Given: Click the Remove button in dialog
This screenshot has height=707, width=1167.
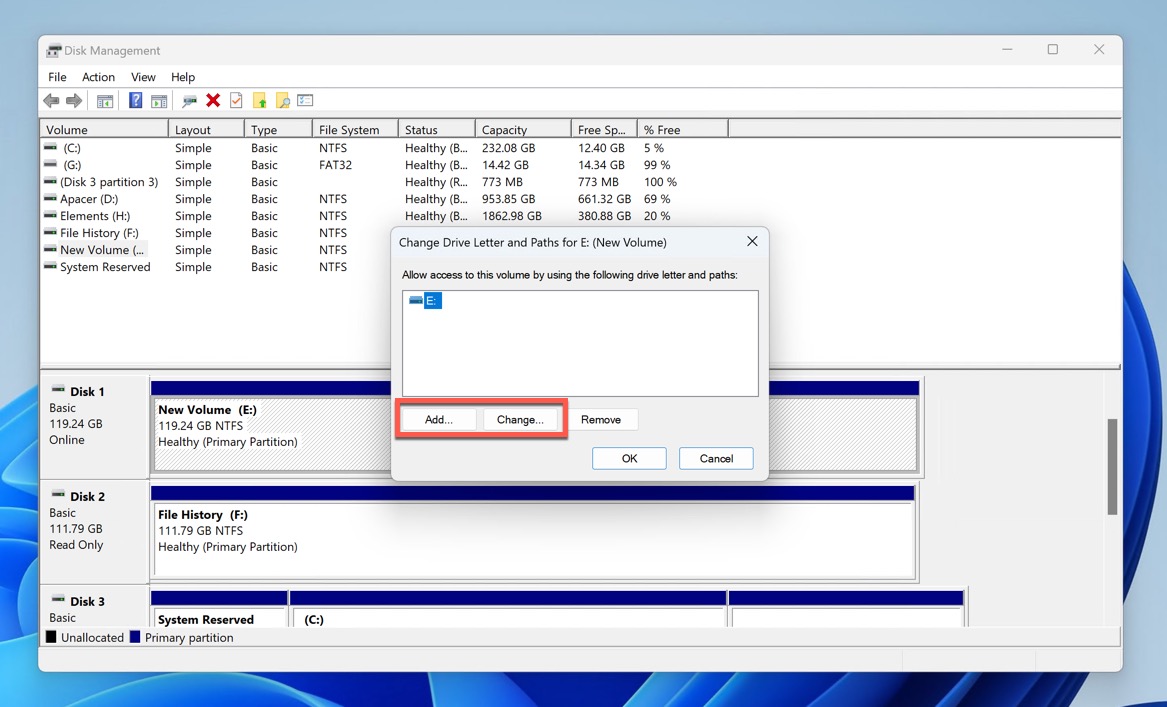Looking at the screenshot, I should [601, 420].
